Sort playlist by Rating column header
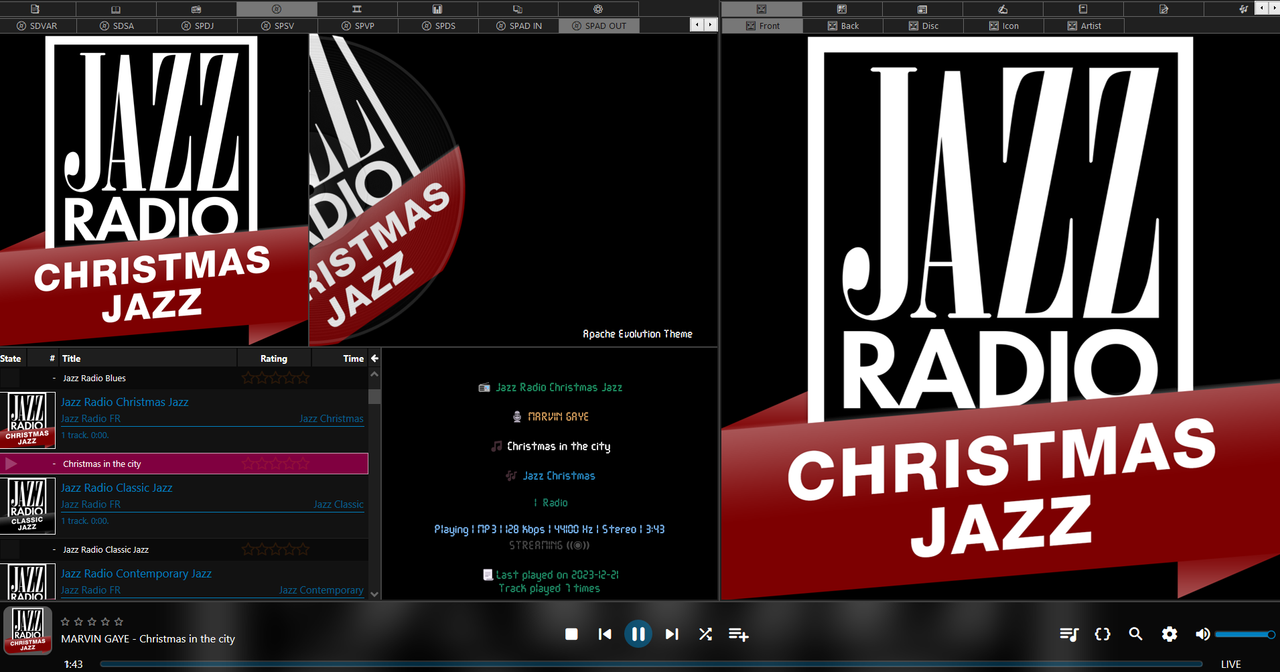Image resolution: width=1280 pixels, height=672 pixels. tap(274, 358)
